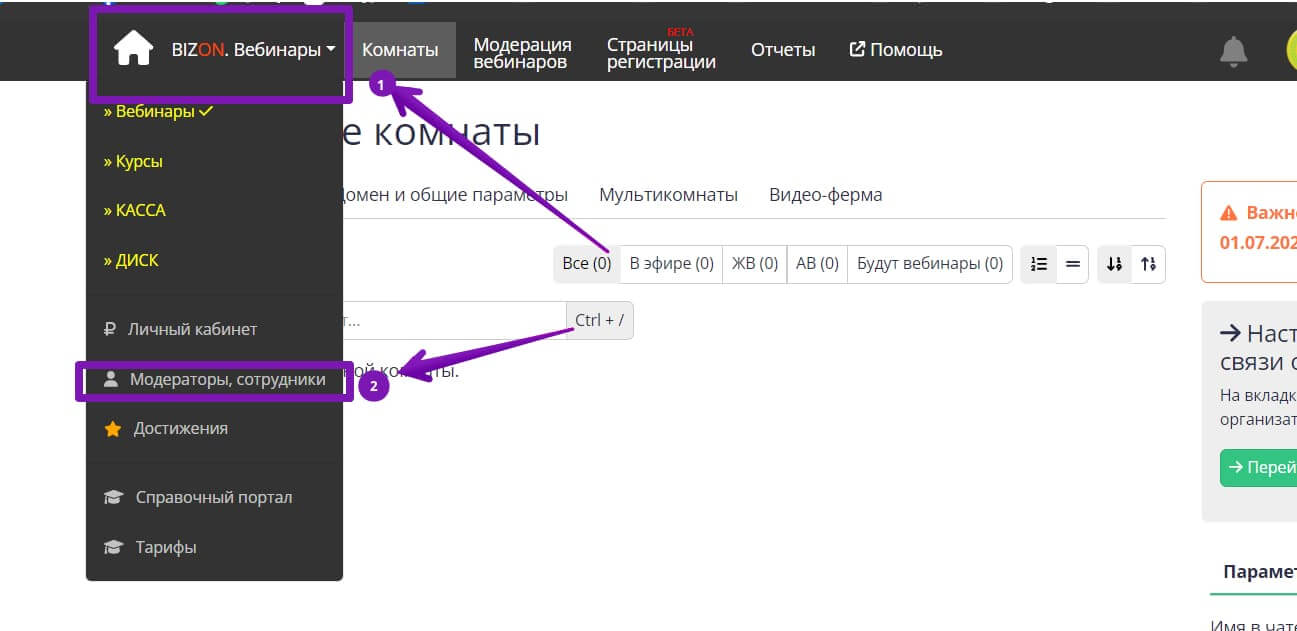Open the Комнаты menu item
The width and height of the screenshot is (1297, 631).
(400, 50)
